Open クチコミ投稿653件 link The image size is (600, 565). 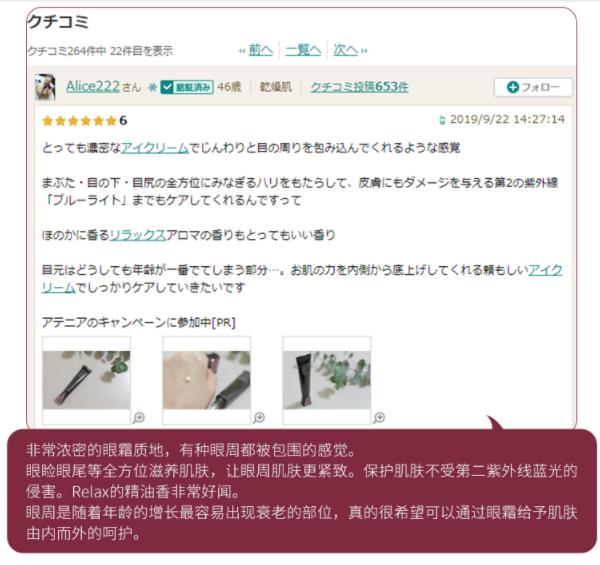359,87
